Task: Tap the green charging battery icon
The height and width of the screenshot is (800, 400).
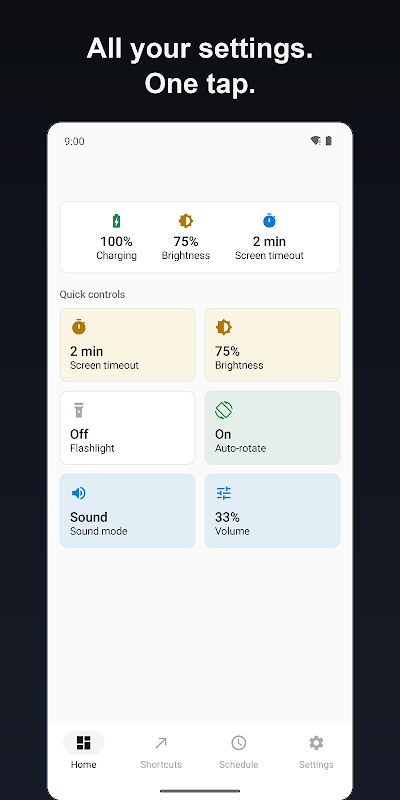Action: (116, 221)
